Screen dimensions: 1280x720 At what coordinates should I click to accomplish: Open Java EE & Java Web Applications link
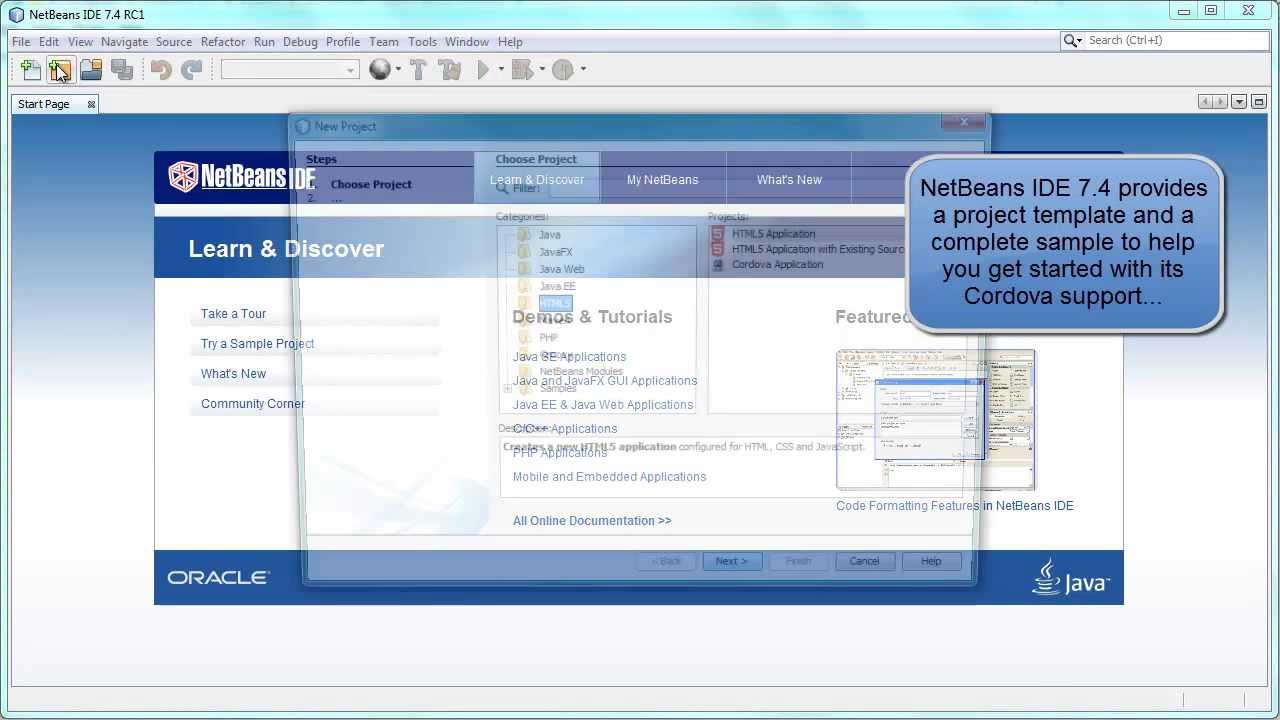[602, 405]
